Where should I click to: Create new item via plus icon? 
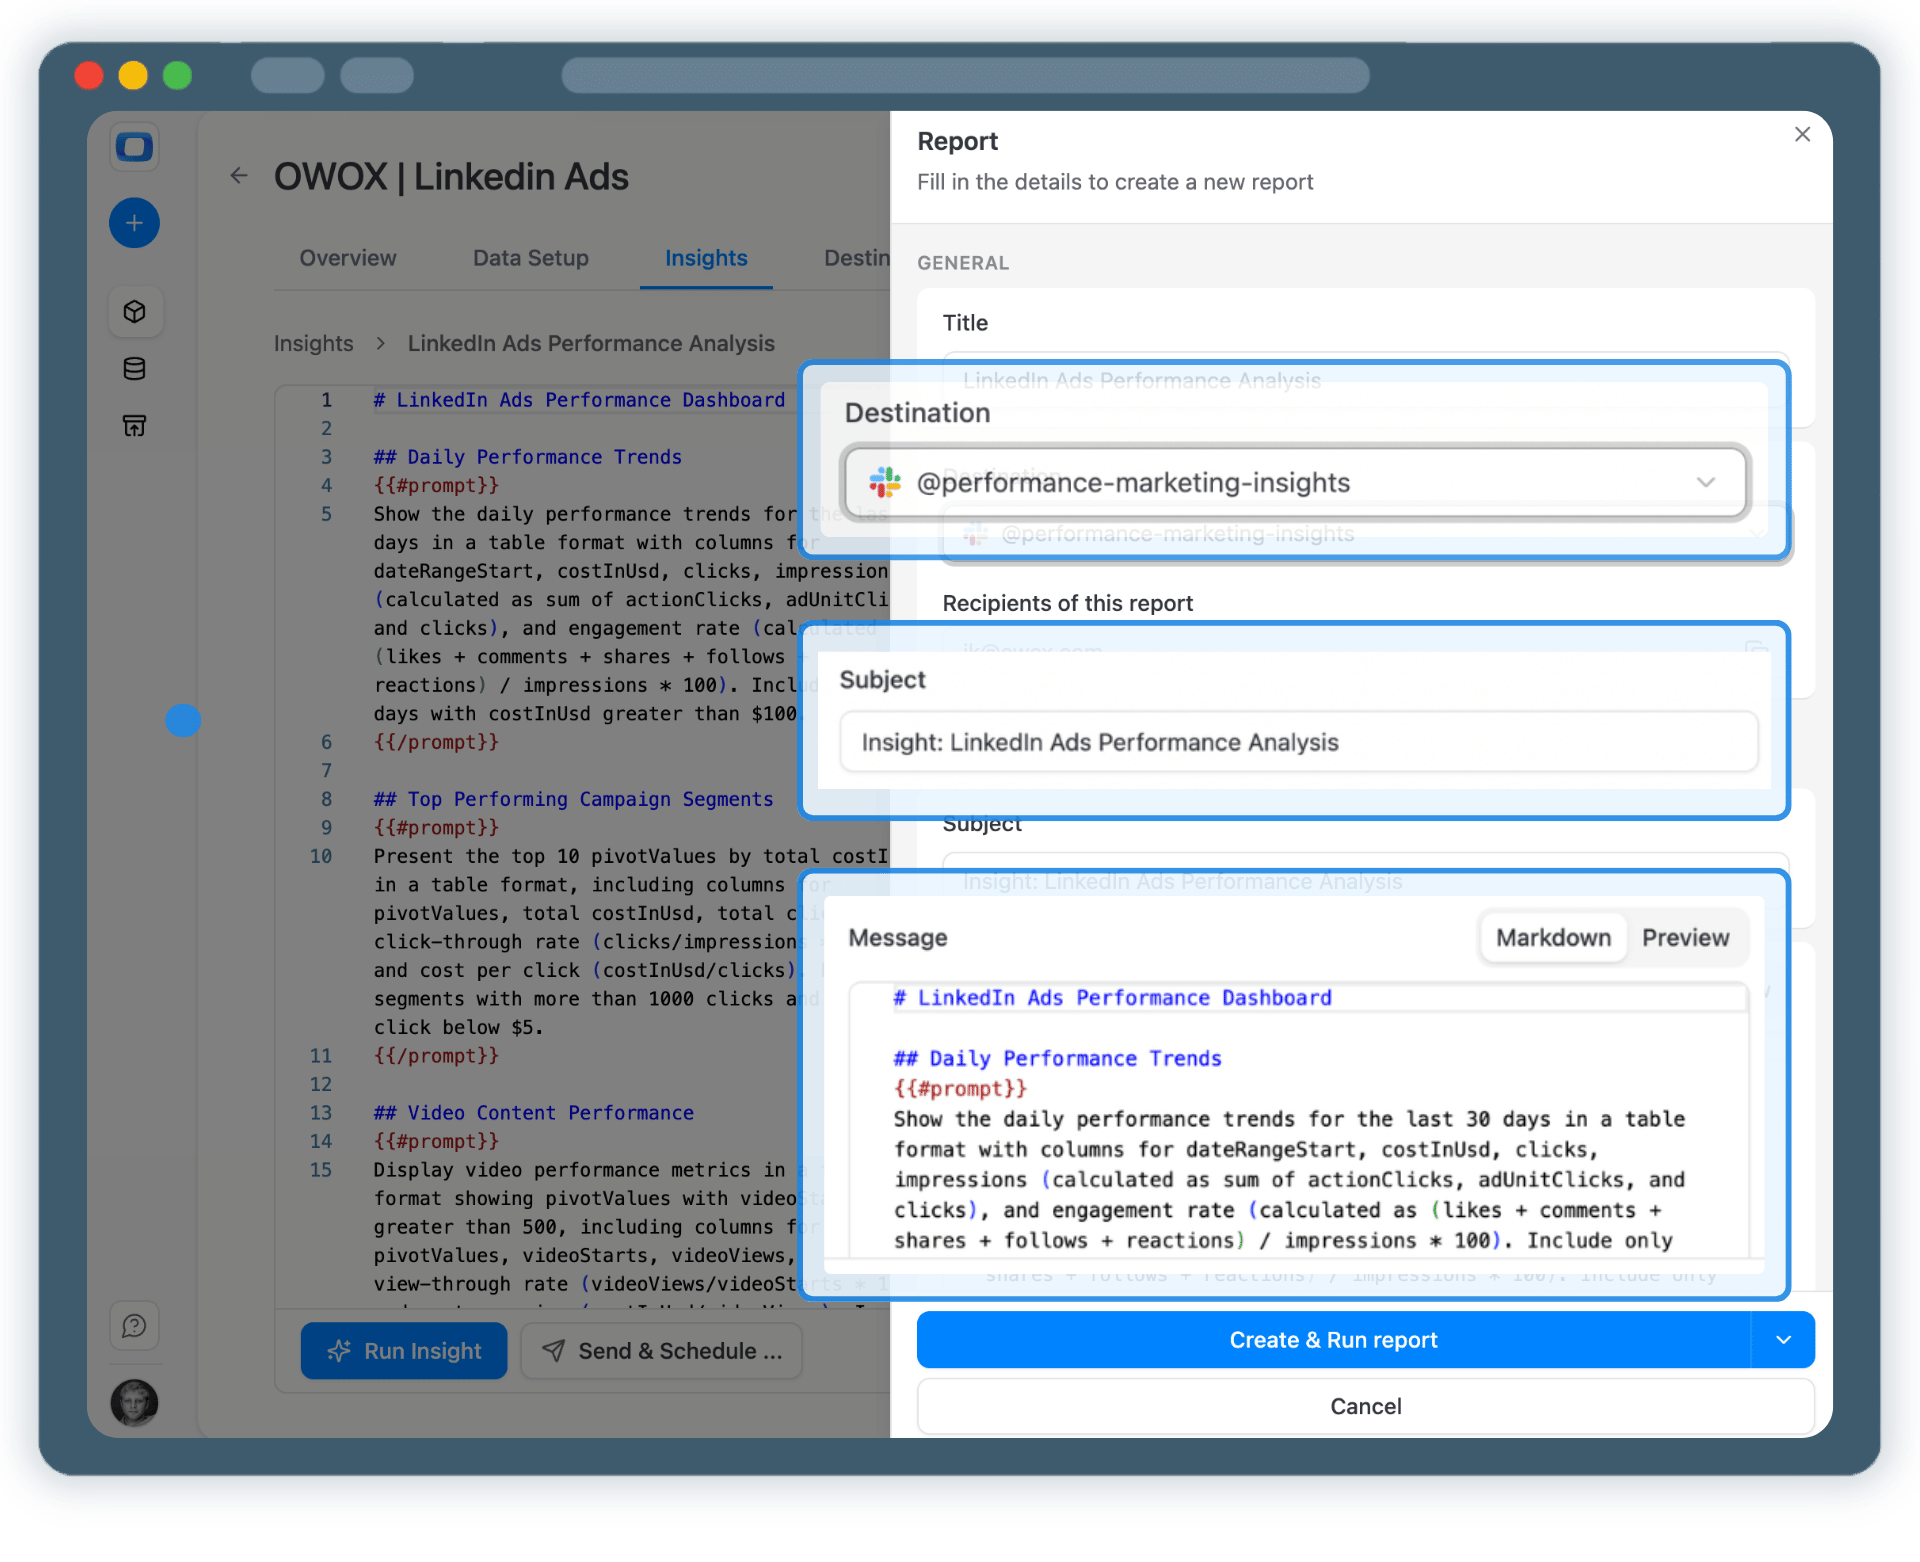point(134,222)
